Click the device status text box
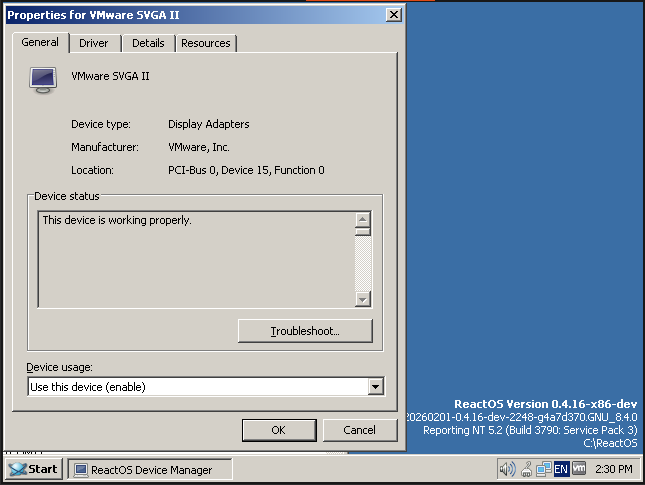This screenshot has width=645, height=485. 196,259
